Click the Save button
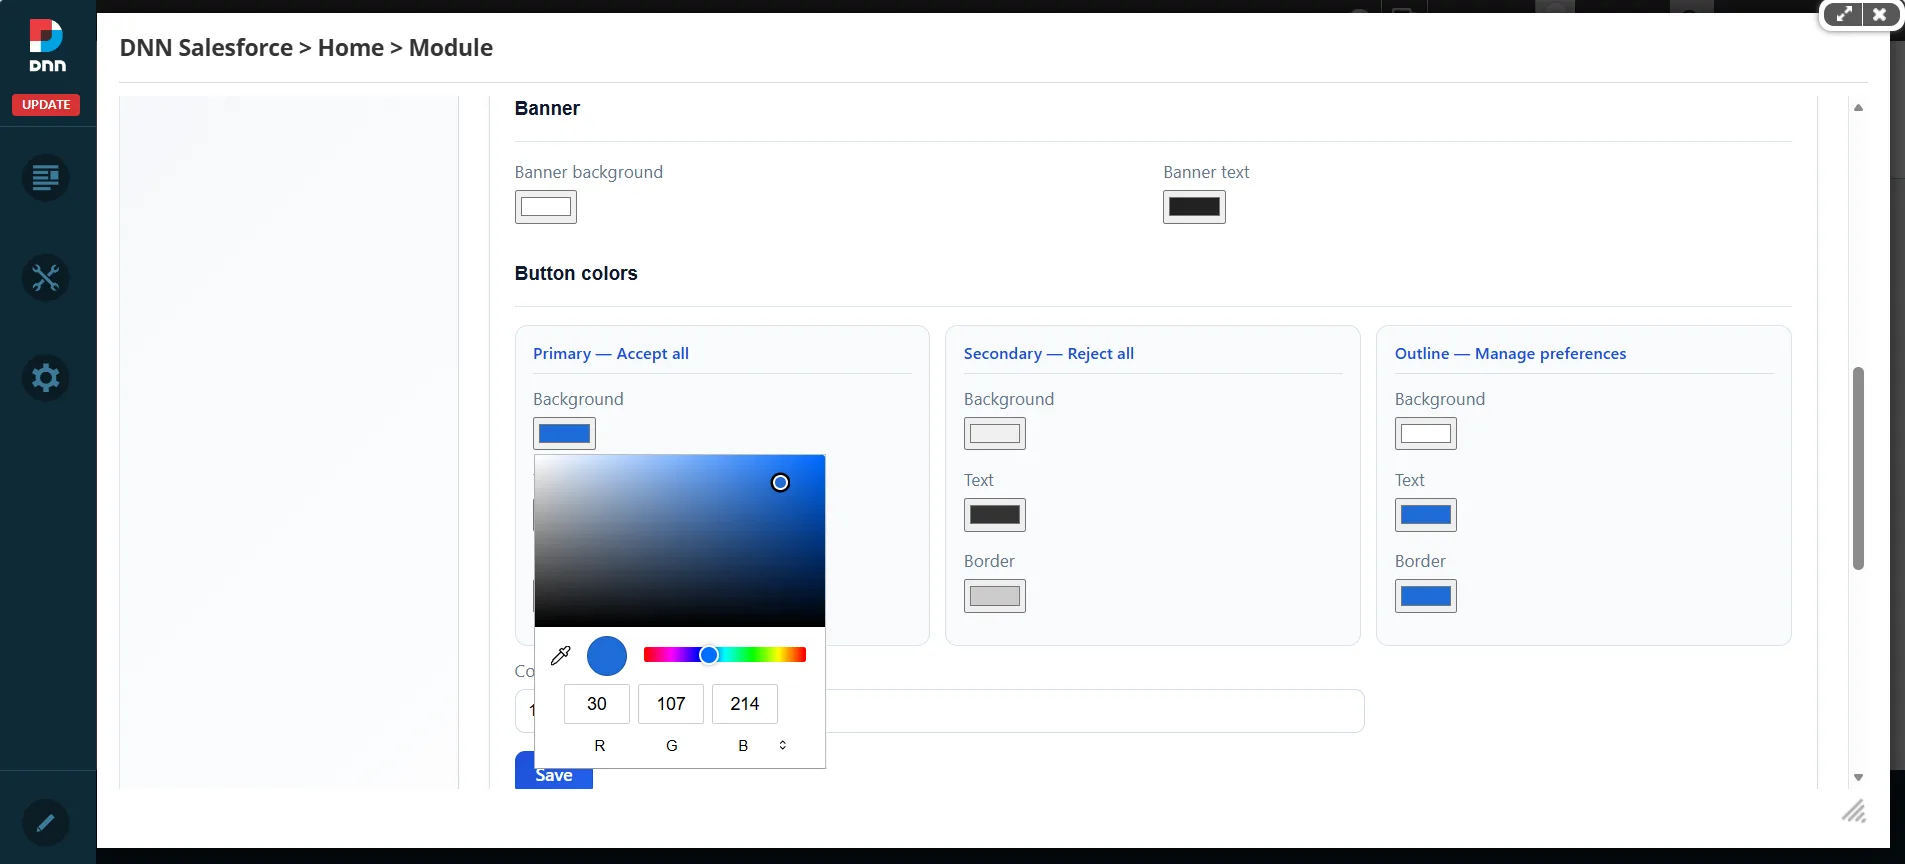This screenshot has height=864, width=1905. coord(554,771)
